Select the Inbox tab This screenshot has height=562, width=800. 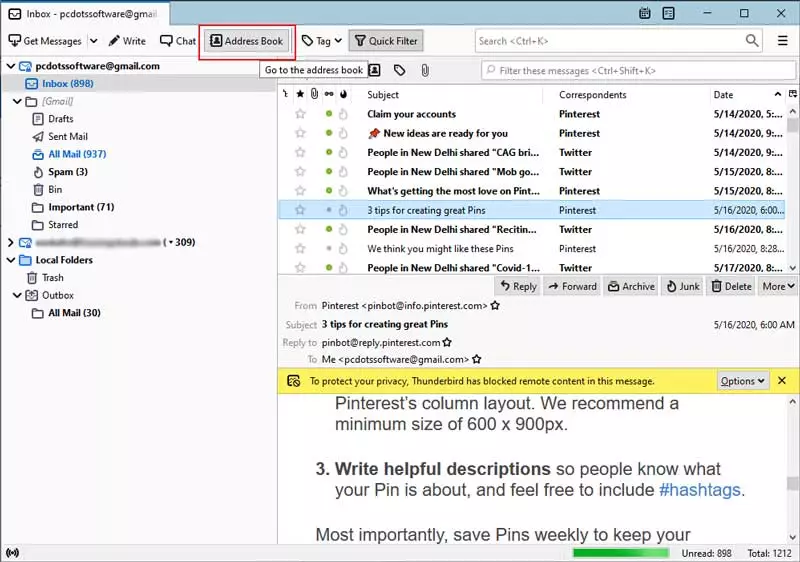click(x=85, y=13)
